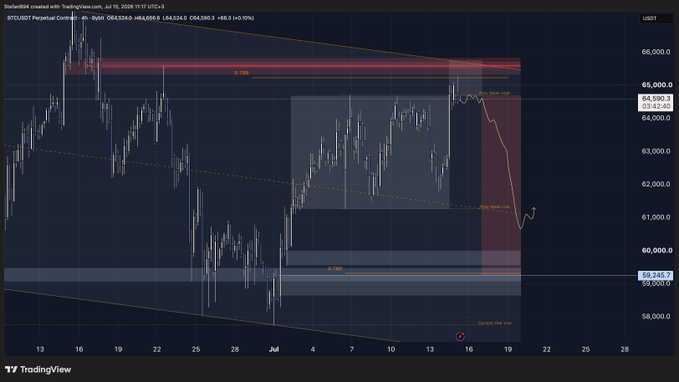This screenshot has width=679, height=382.
Task: Click the 65,000.0 price axis label
Action: tap(657, 85)
